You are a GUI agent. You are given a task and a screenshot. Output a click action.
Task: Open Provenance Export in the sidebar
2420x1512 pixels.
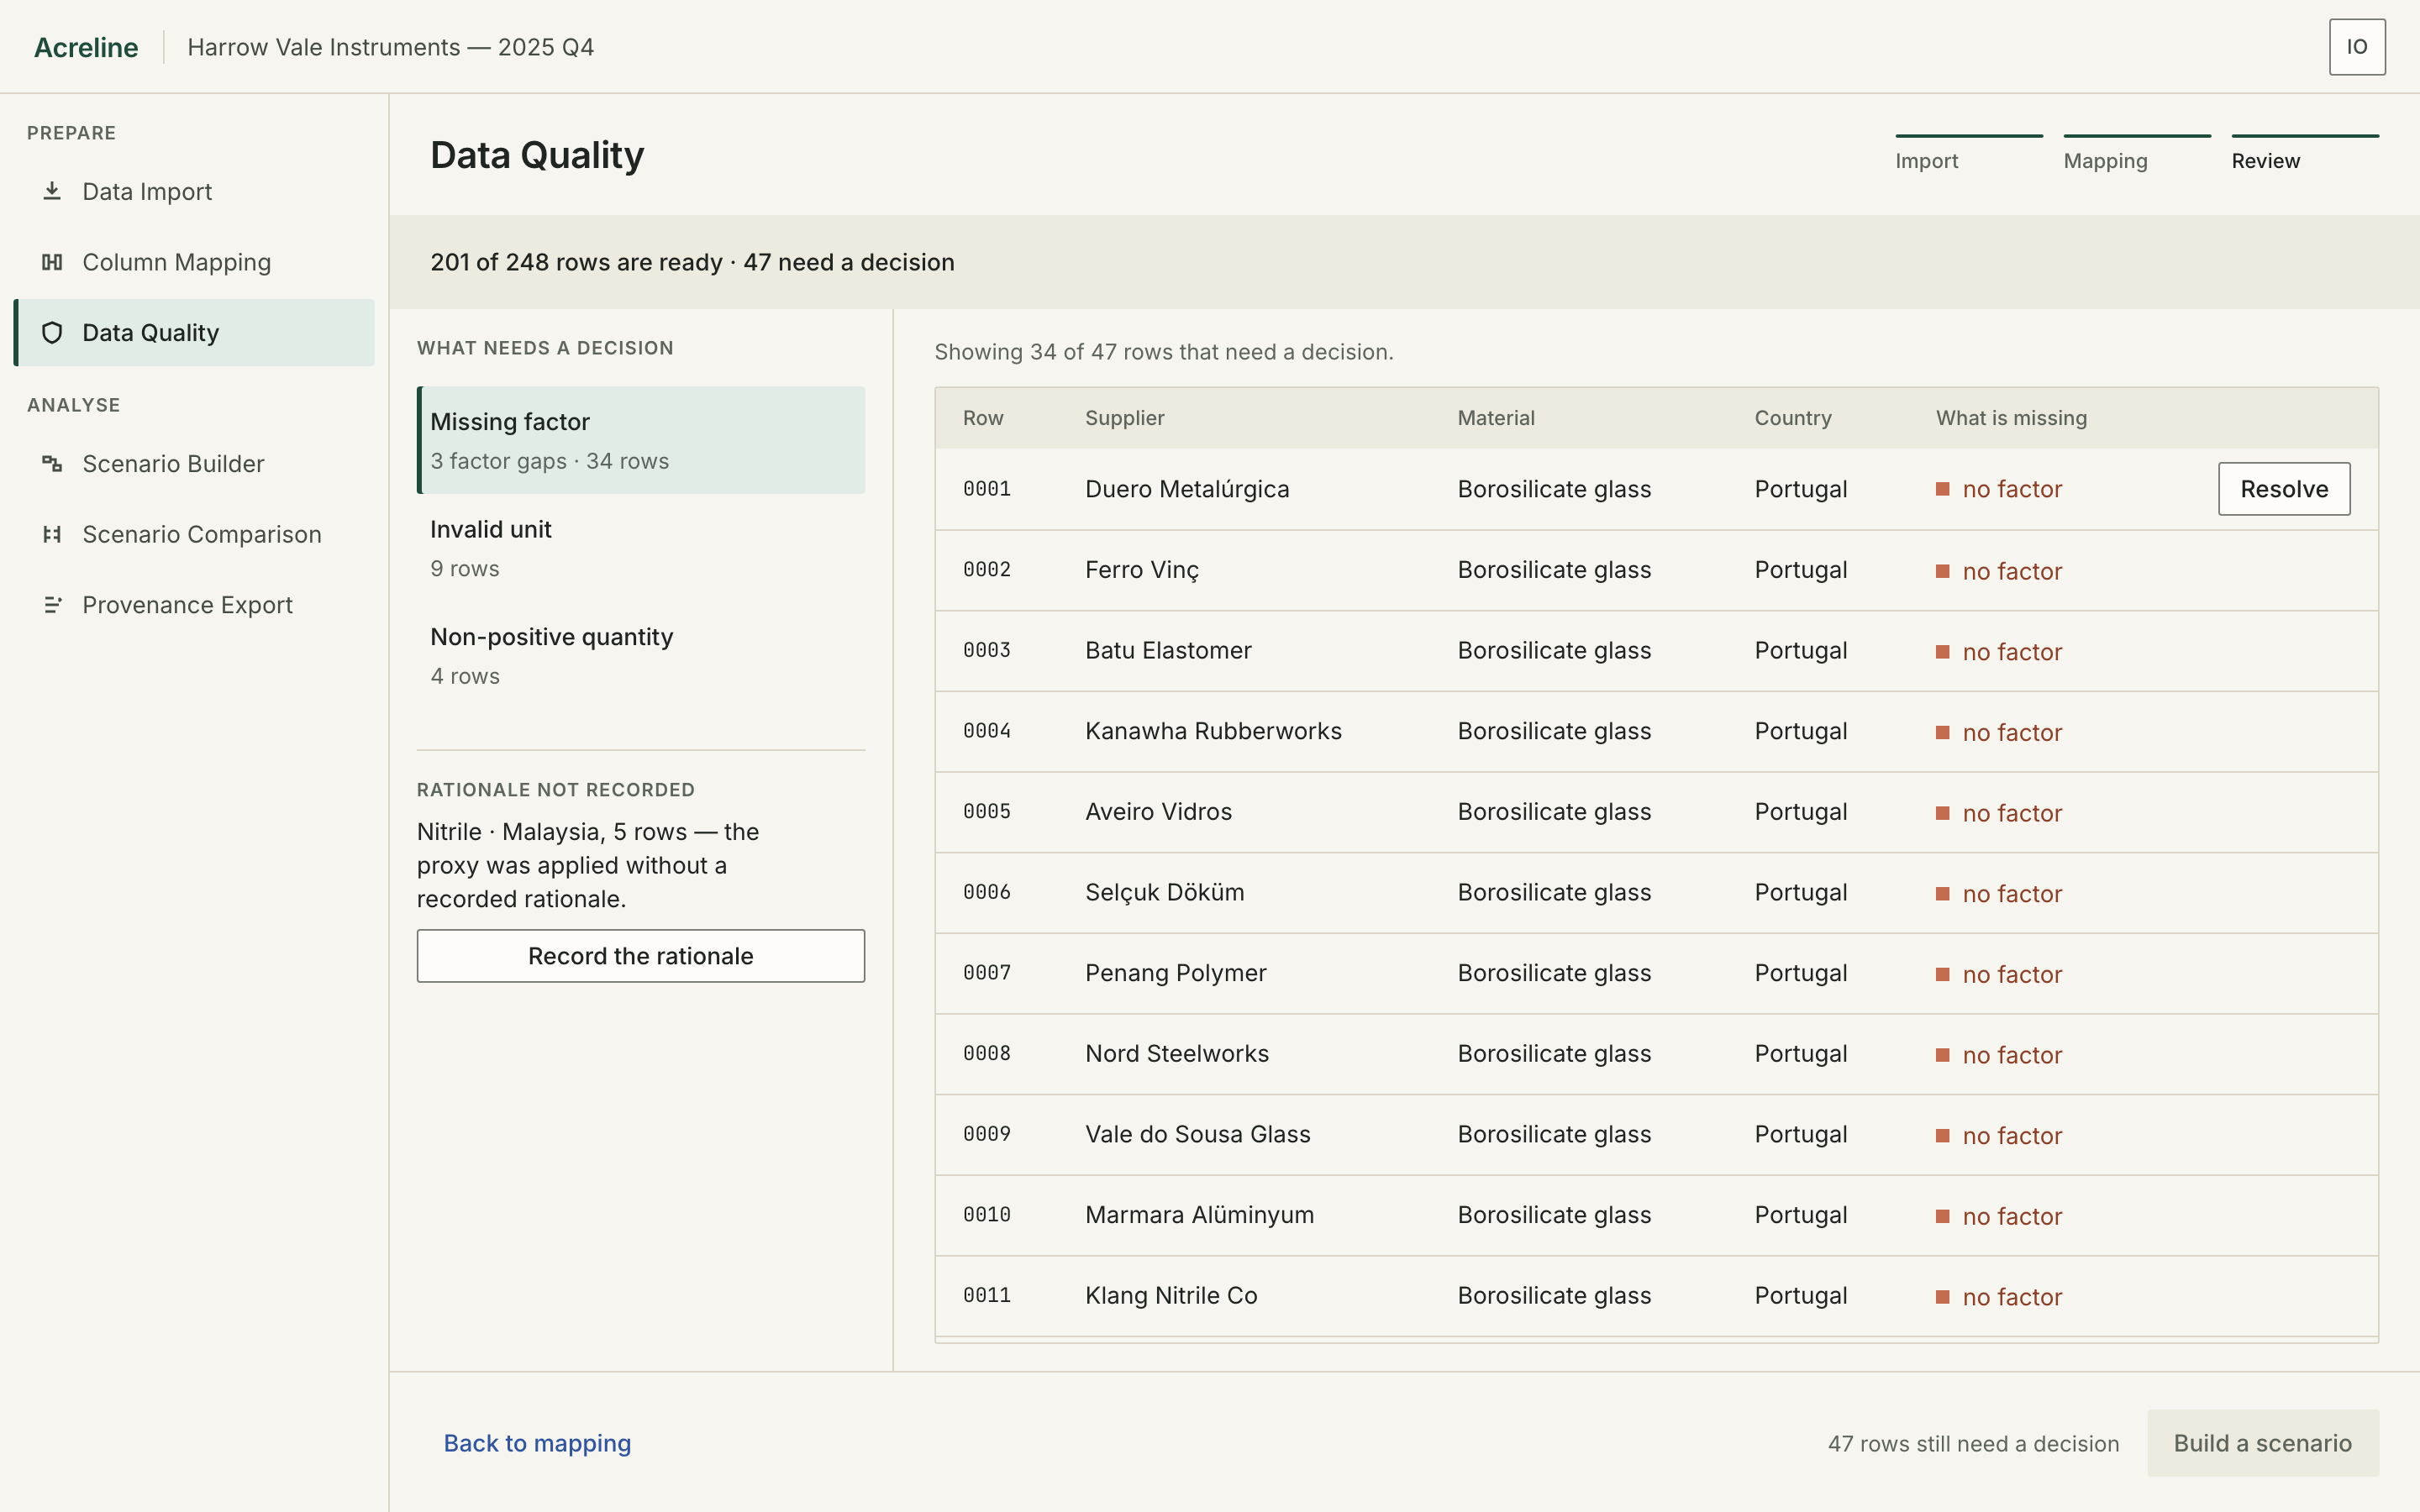(x=194, y=605)
